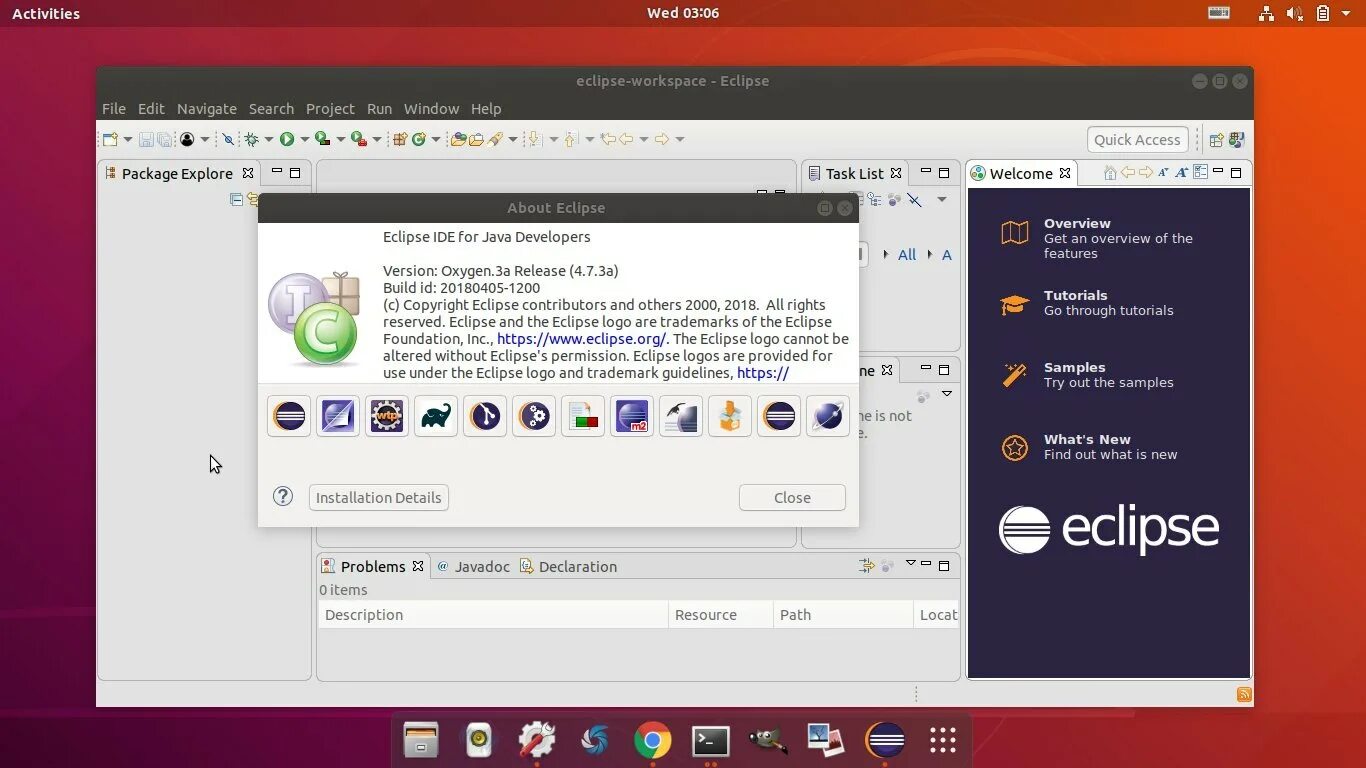Image resolution: width=1366 pixels, height=768 pixels.
Task: Click the Open Task folder icon
Action: tap(476, 139)
